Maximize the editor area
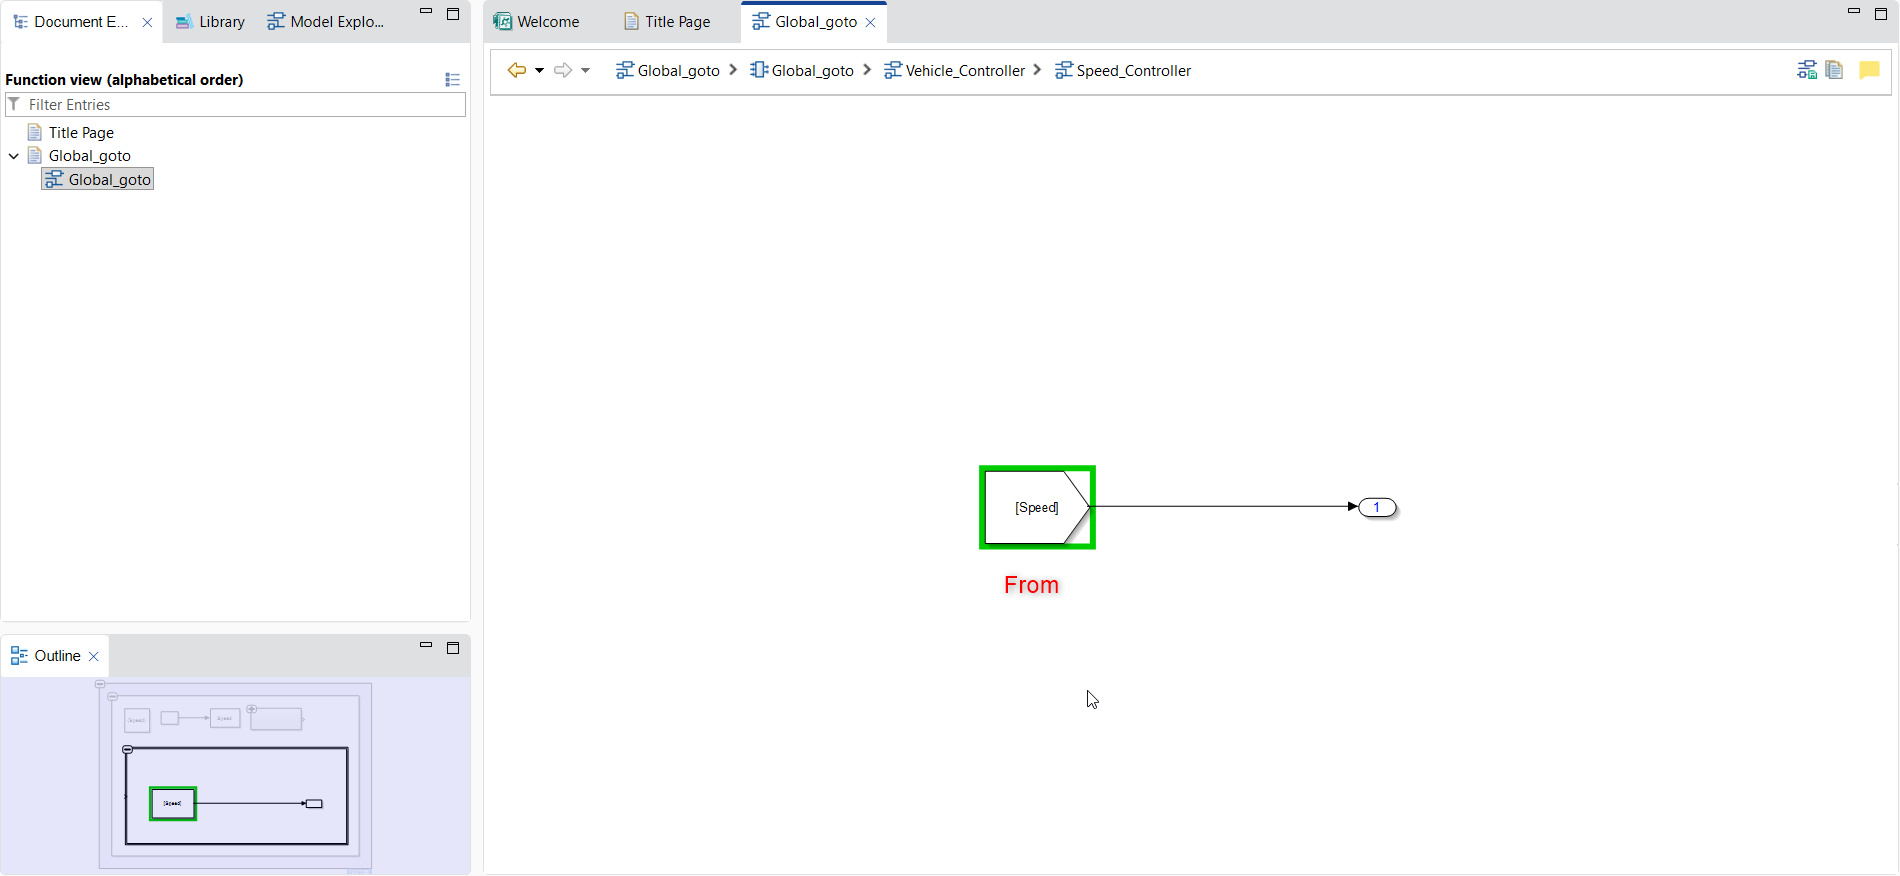 tap(1881, 13)
